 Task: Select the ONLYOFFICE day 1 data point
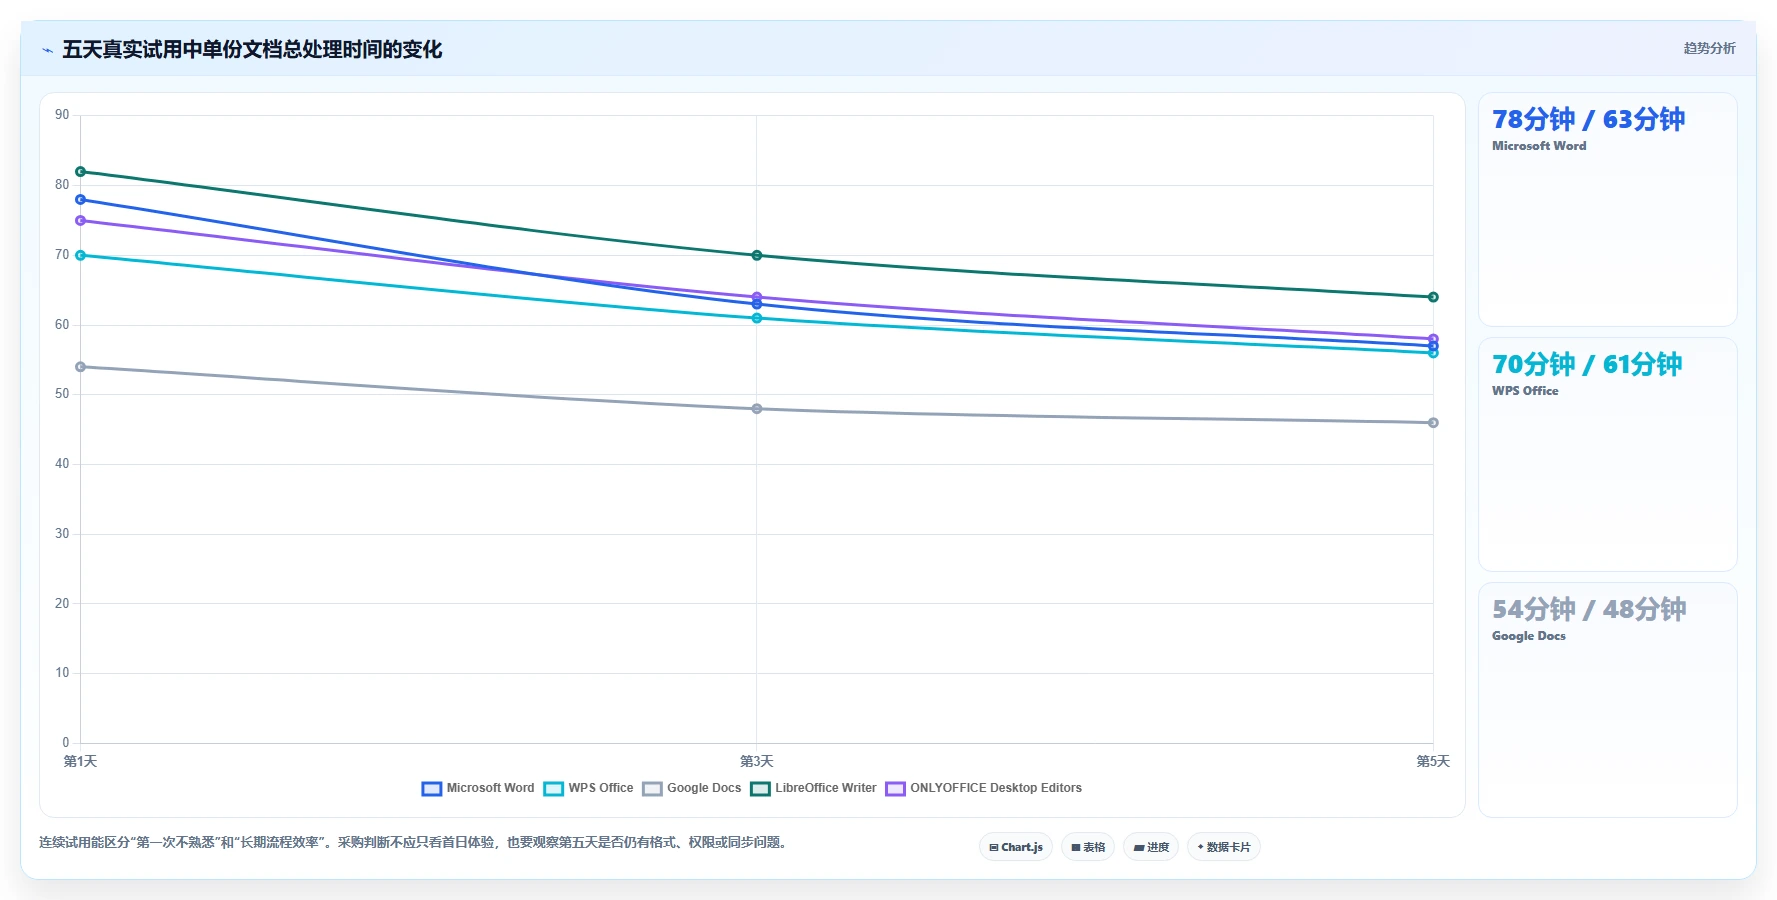81,221
